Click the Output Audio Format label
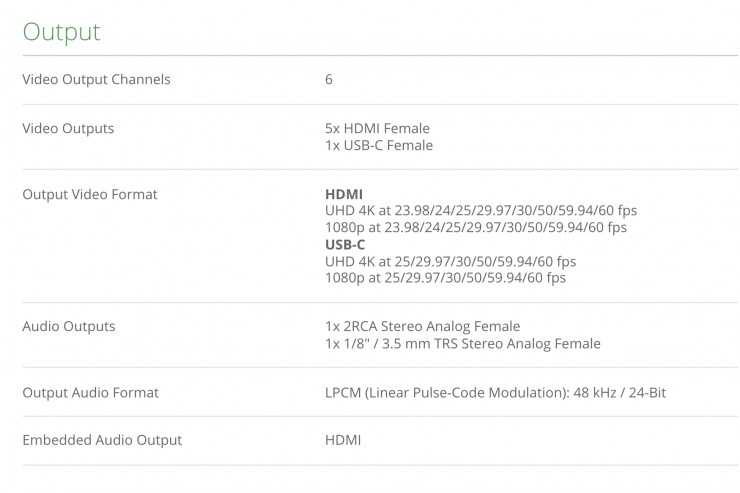740x493 pixels. click(x=90, y=392)
